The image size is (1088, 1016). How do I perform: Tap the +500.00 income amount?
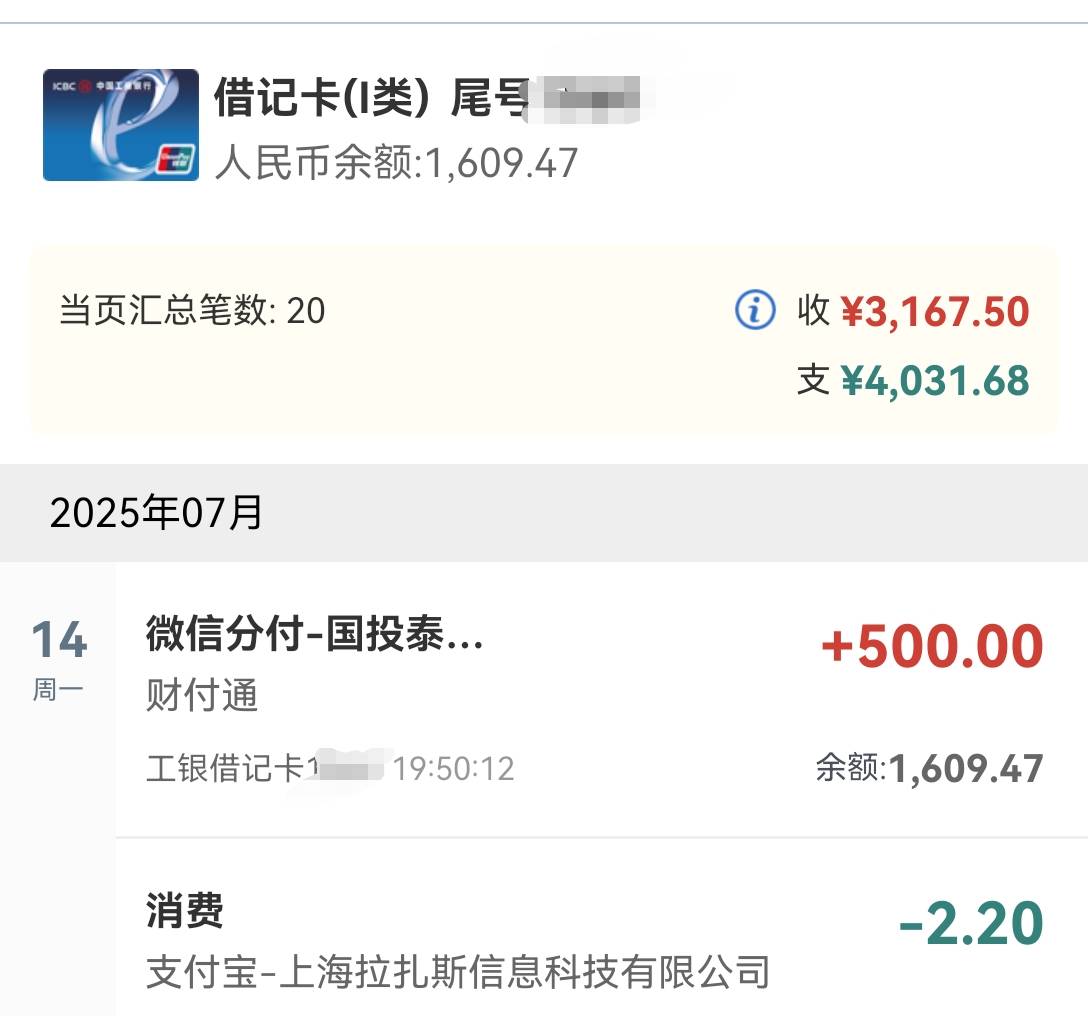click(932, 646)
